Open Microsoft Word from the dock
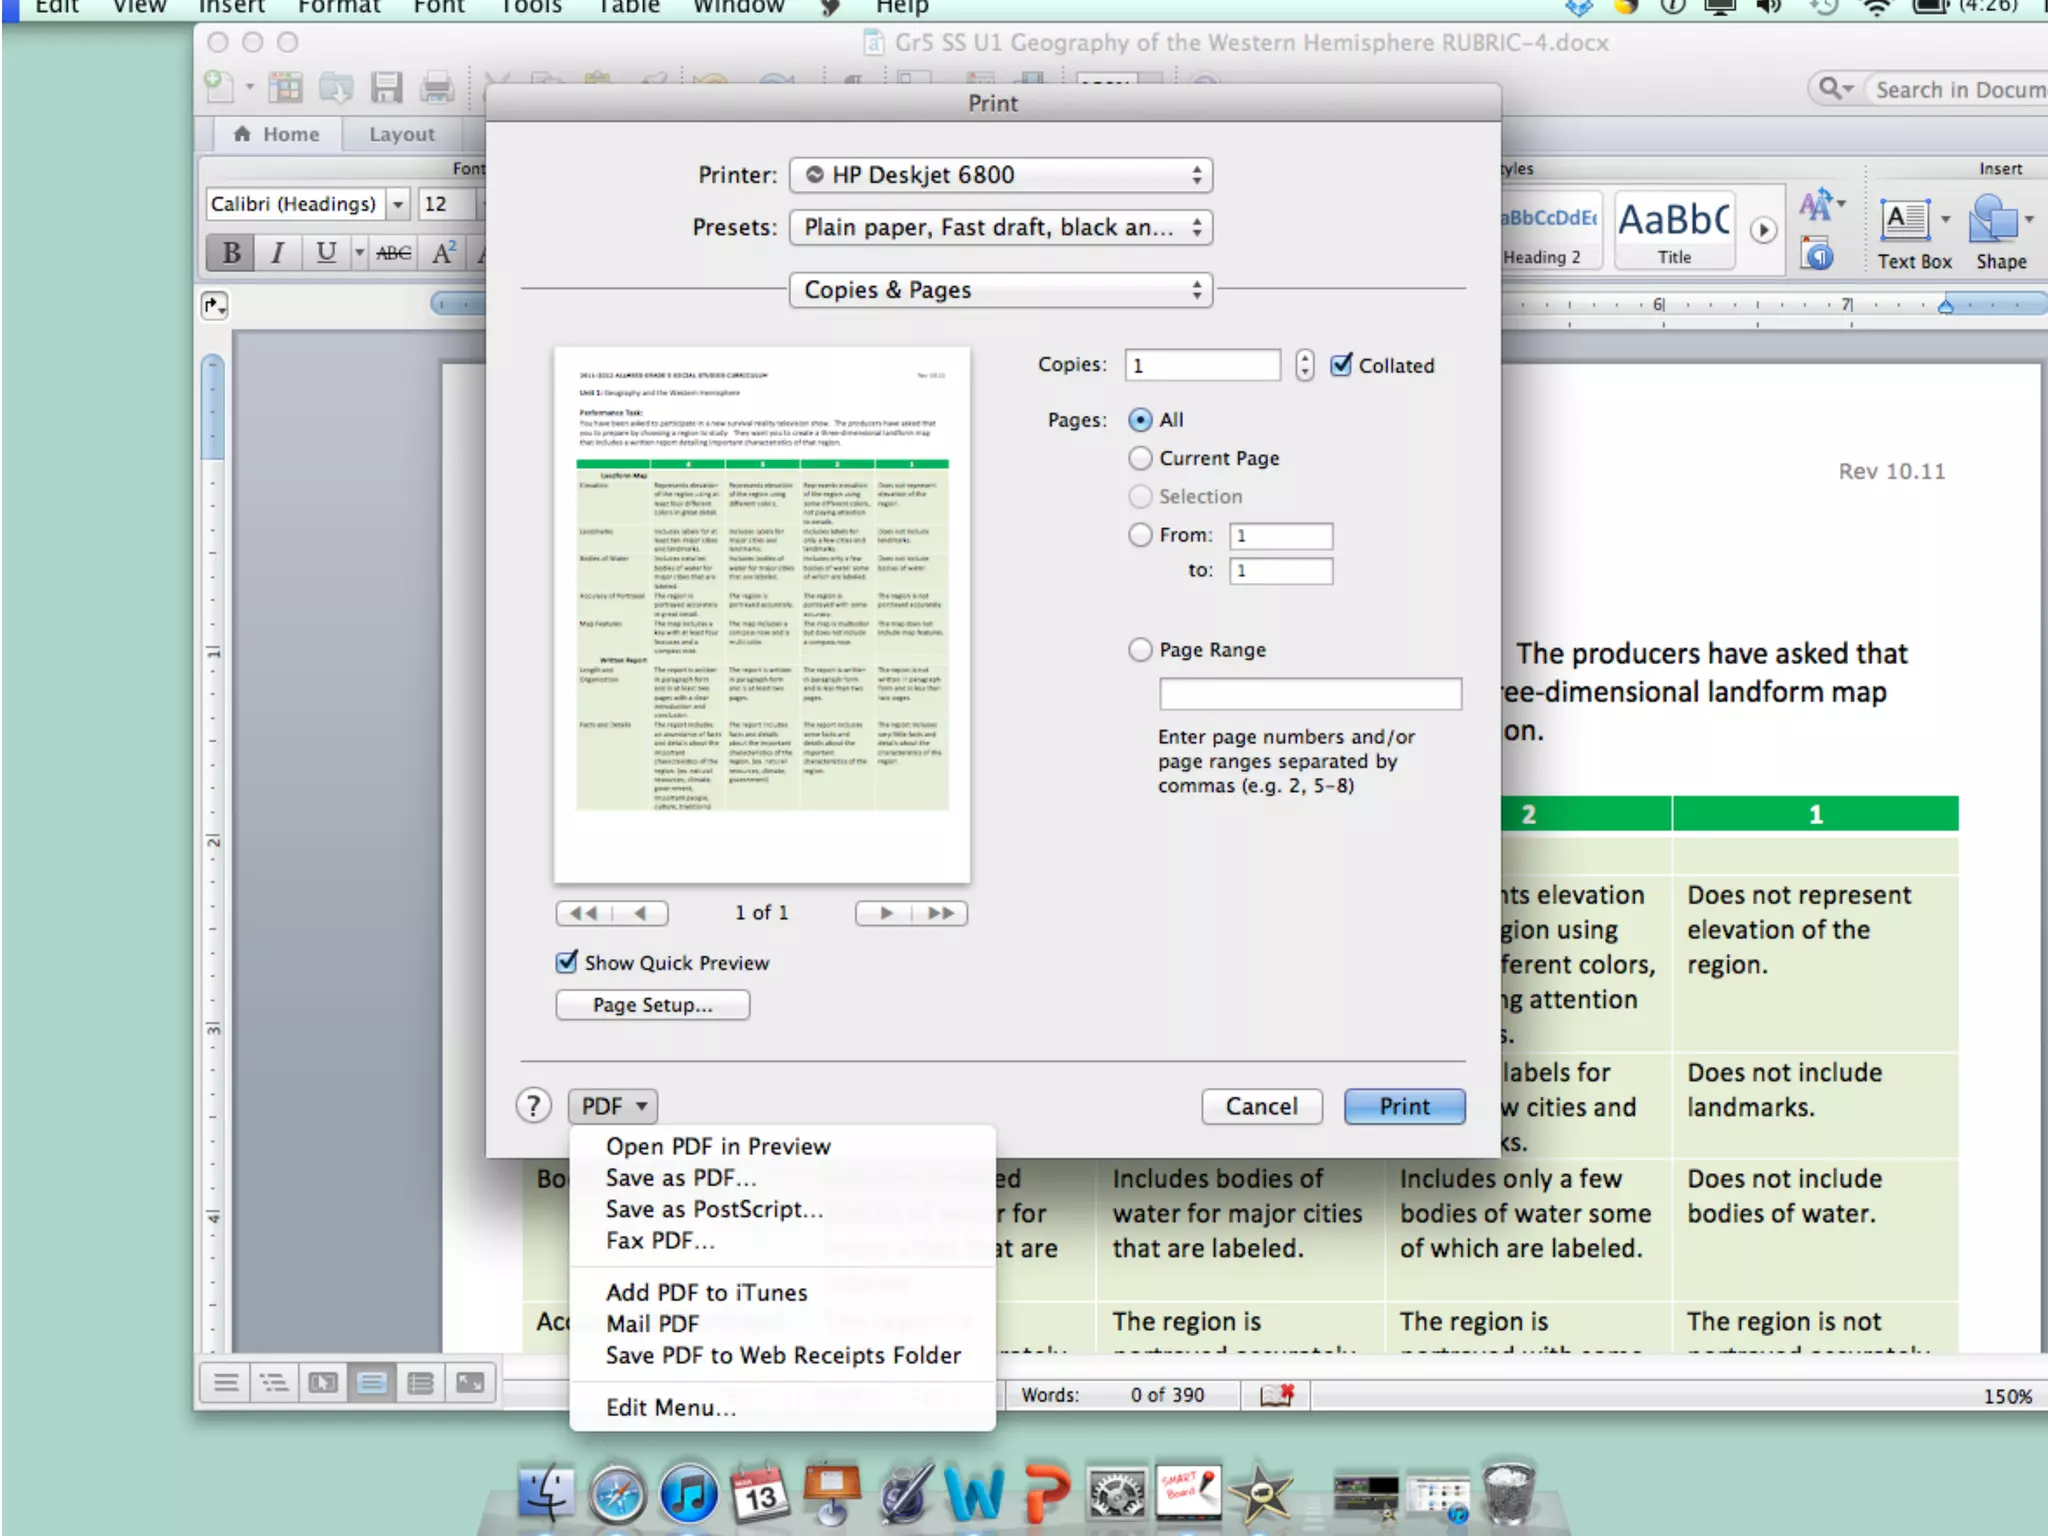 click(973, 1494)
